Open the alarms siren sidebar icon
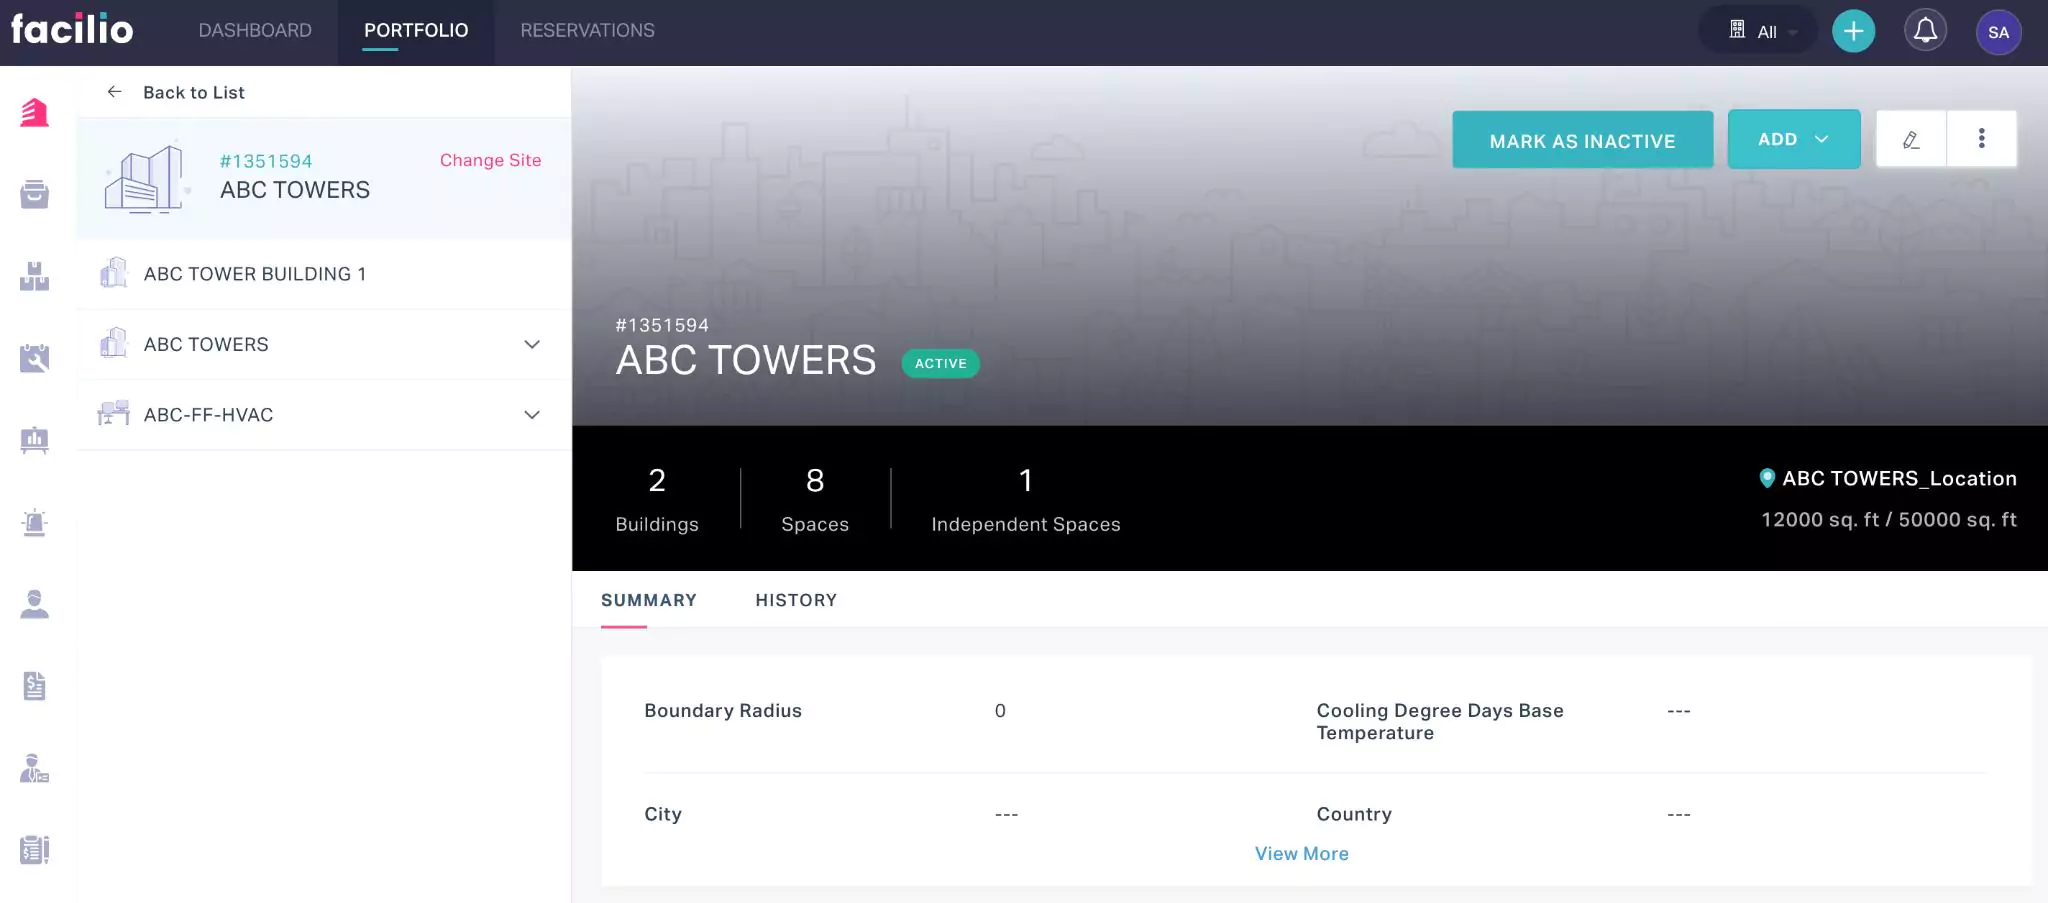 [x=35, y=522]
